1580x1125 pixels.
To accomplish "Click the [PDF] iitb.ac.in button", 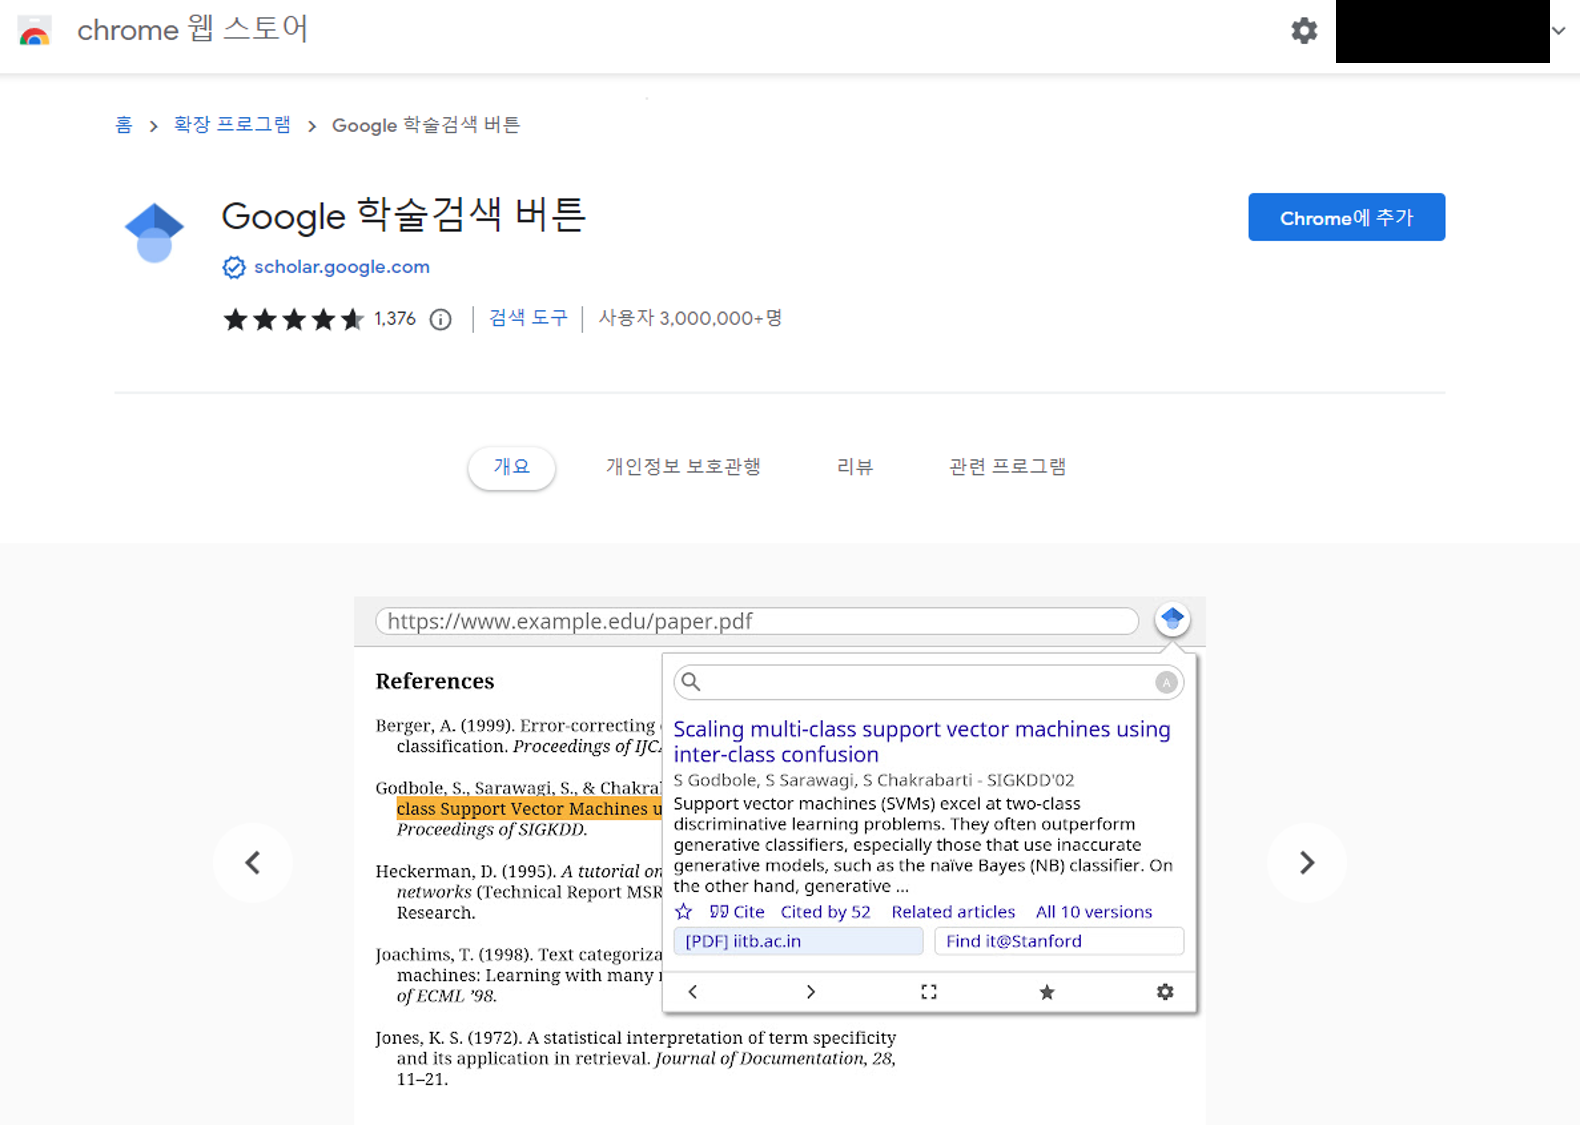I will [x=798, y=941].
